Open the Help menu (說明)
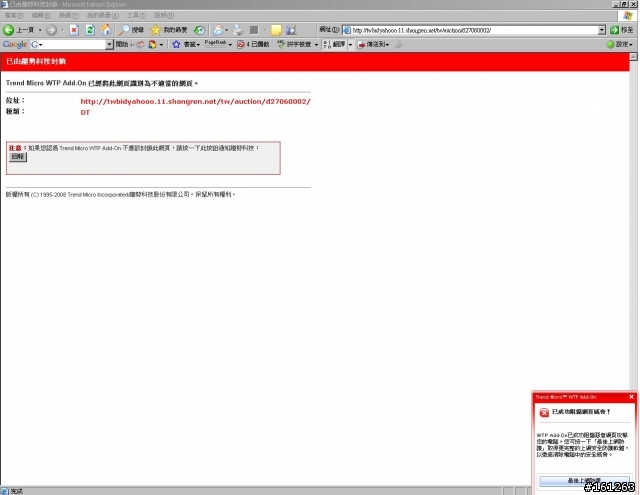Screen dimensions: 640x495 [x=164, y=16]
